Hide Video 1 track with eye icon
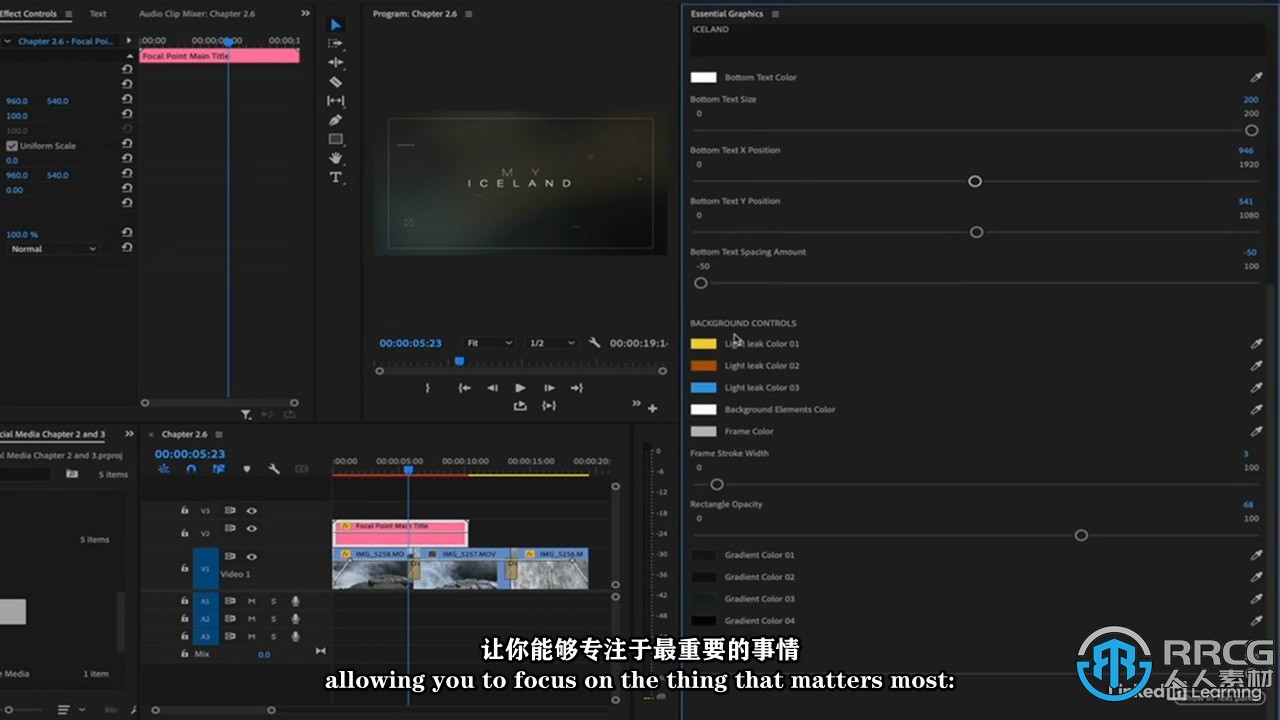Viewport: 1280px width, 720px height. pos(251,557)
